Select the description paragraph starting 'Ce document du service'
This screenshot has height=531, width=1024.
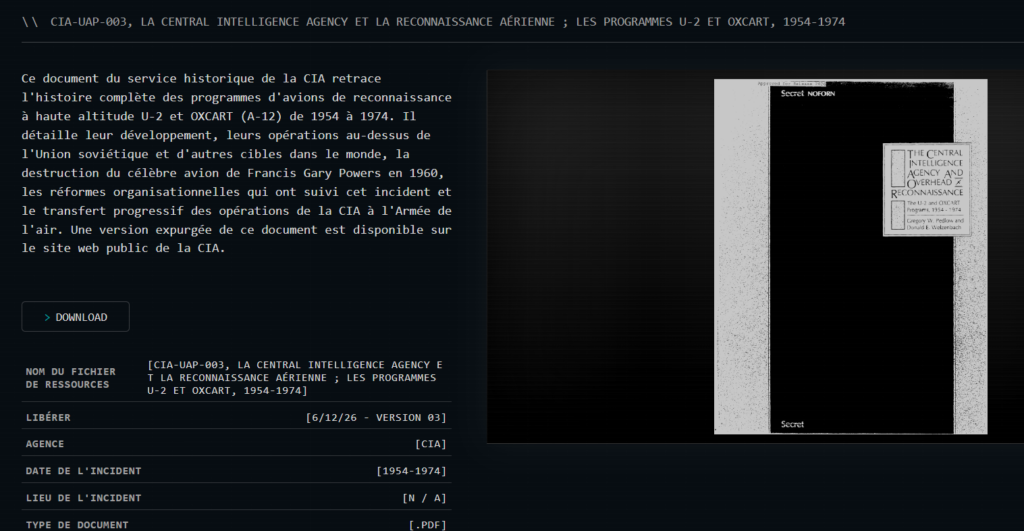coord(236,163)
